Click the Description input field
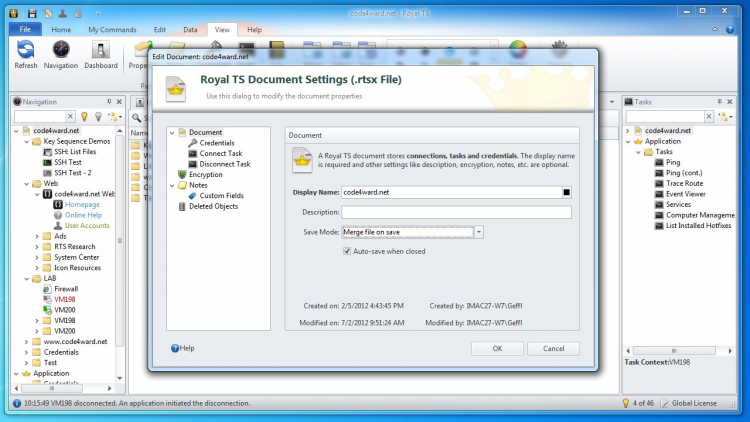750x422 pixels. [456, 212]
